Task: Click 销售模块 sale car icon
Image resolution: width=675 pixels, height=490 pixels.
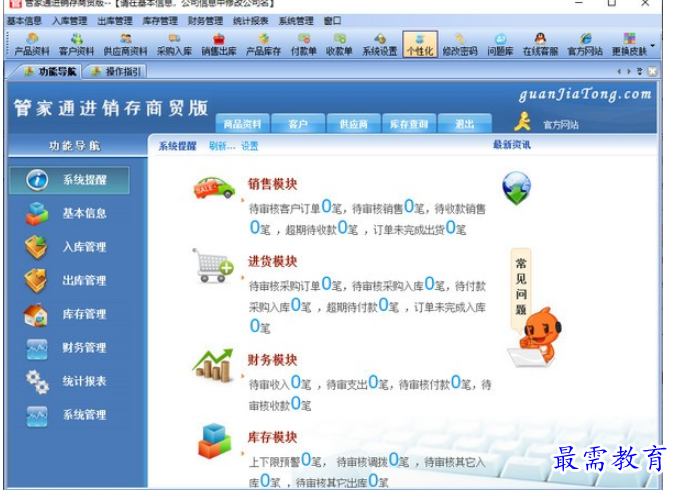Action: coord(214,188)
